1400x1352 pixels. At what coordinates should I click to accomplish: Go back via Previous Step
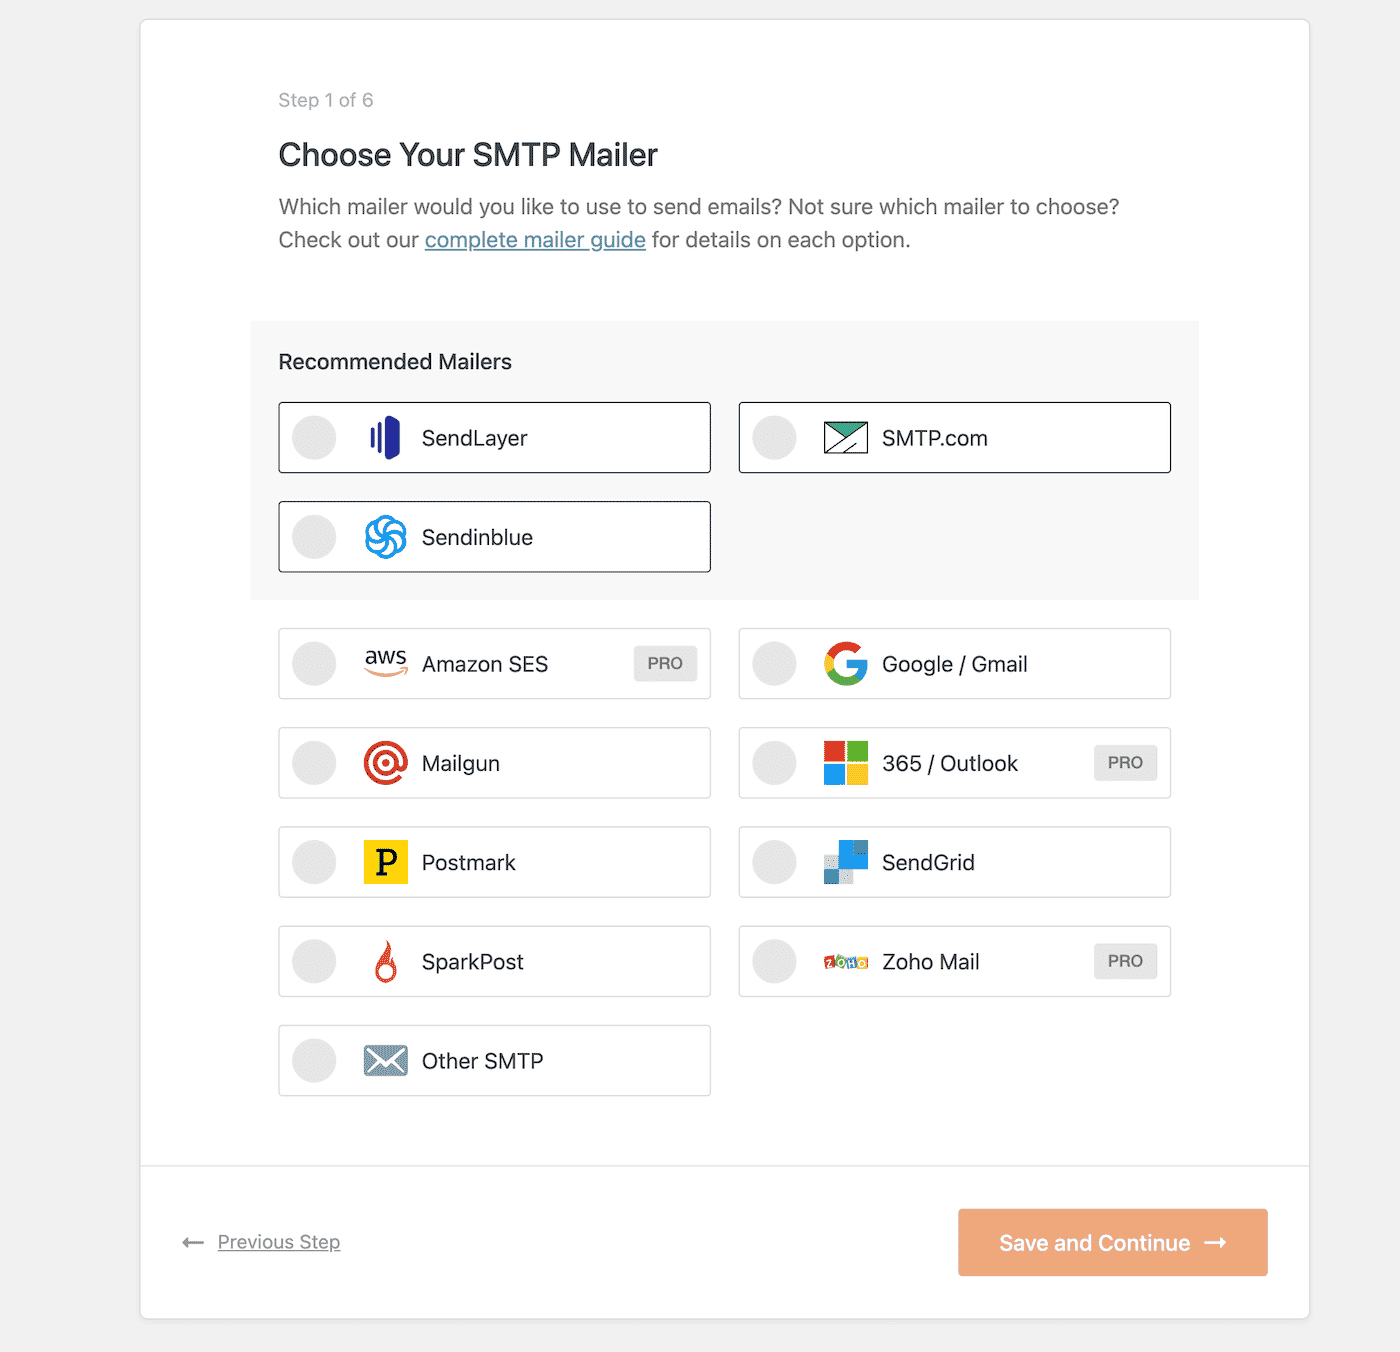click(x=278, y=1242)
